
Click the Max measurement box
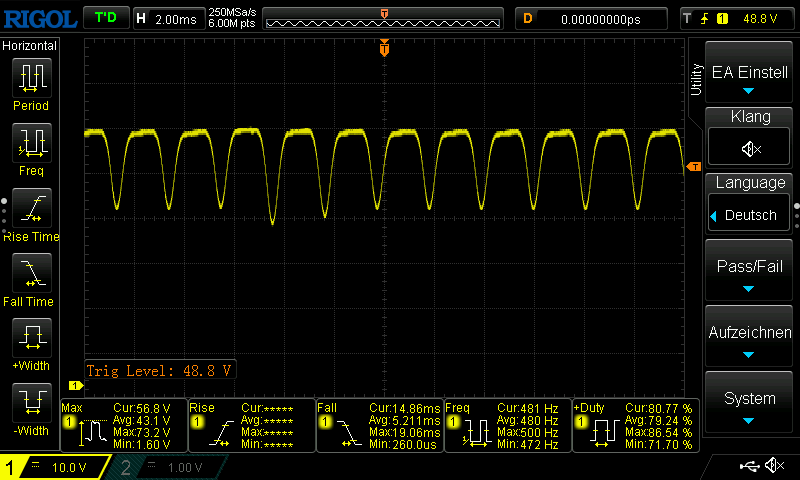coord(124,425)
